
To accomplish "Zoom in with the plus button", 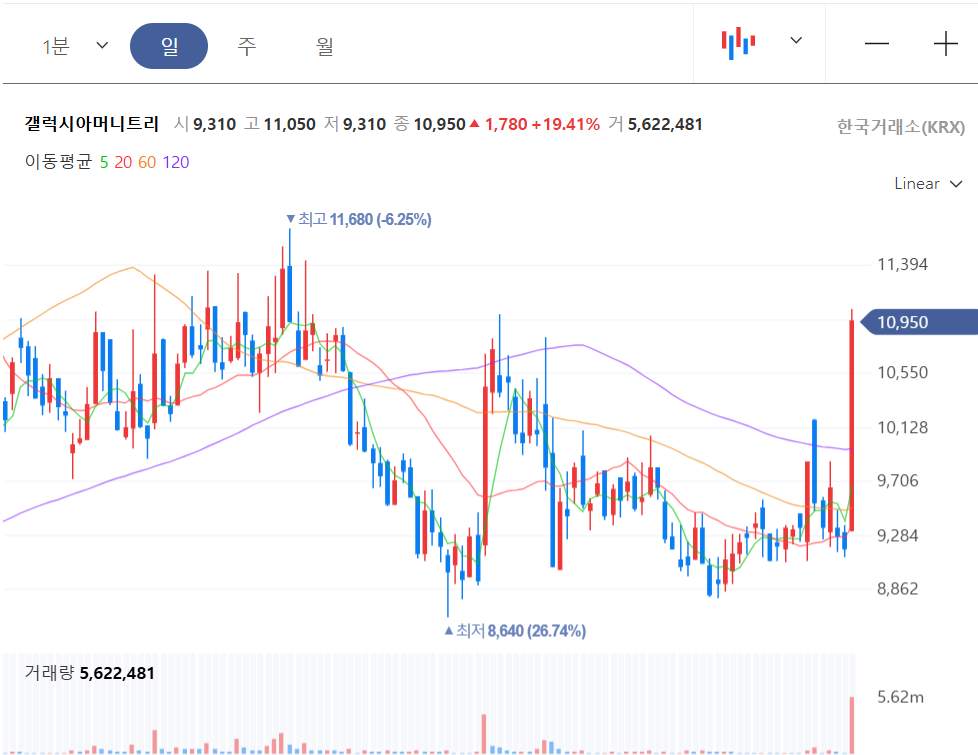I will point(946,44).
